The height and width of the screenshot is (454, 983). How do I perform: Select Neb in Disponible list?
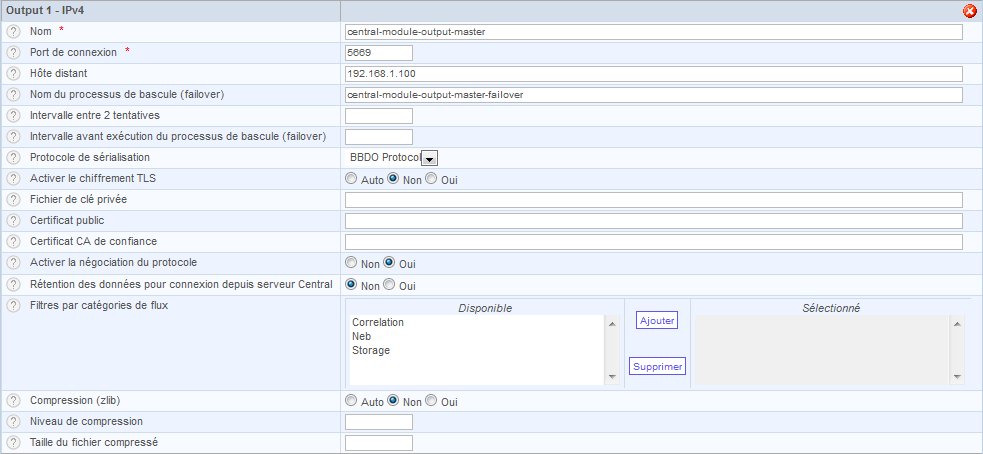(362, 336)
